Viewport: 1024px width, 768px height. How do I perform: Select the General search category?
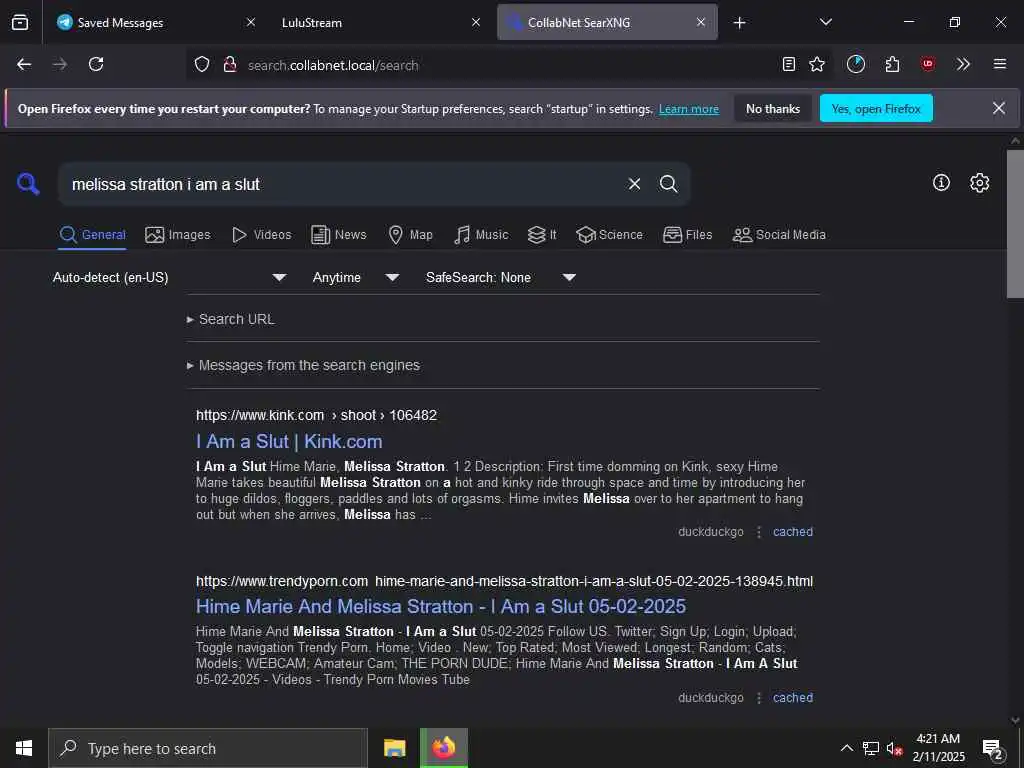tap(92, 235)
